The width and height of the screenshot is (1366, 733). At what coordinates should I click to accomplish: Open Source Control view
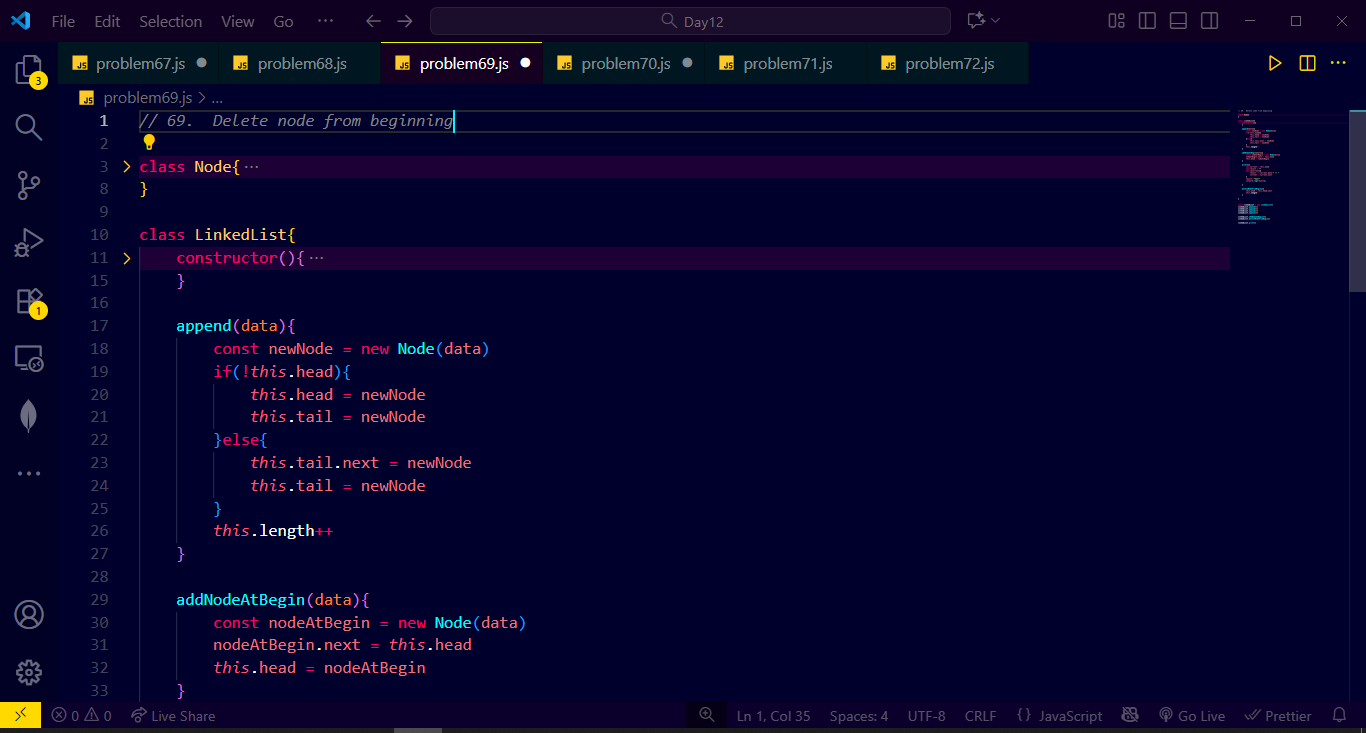coord(29,185)
